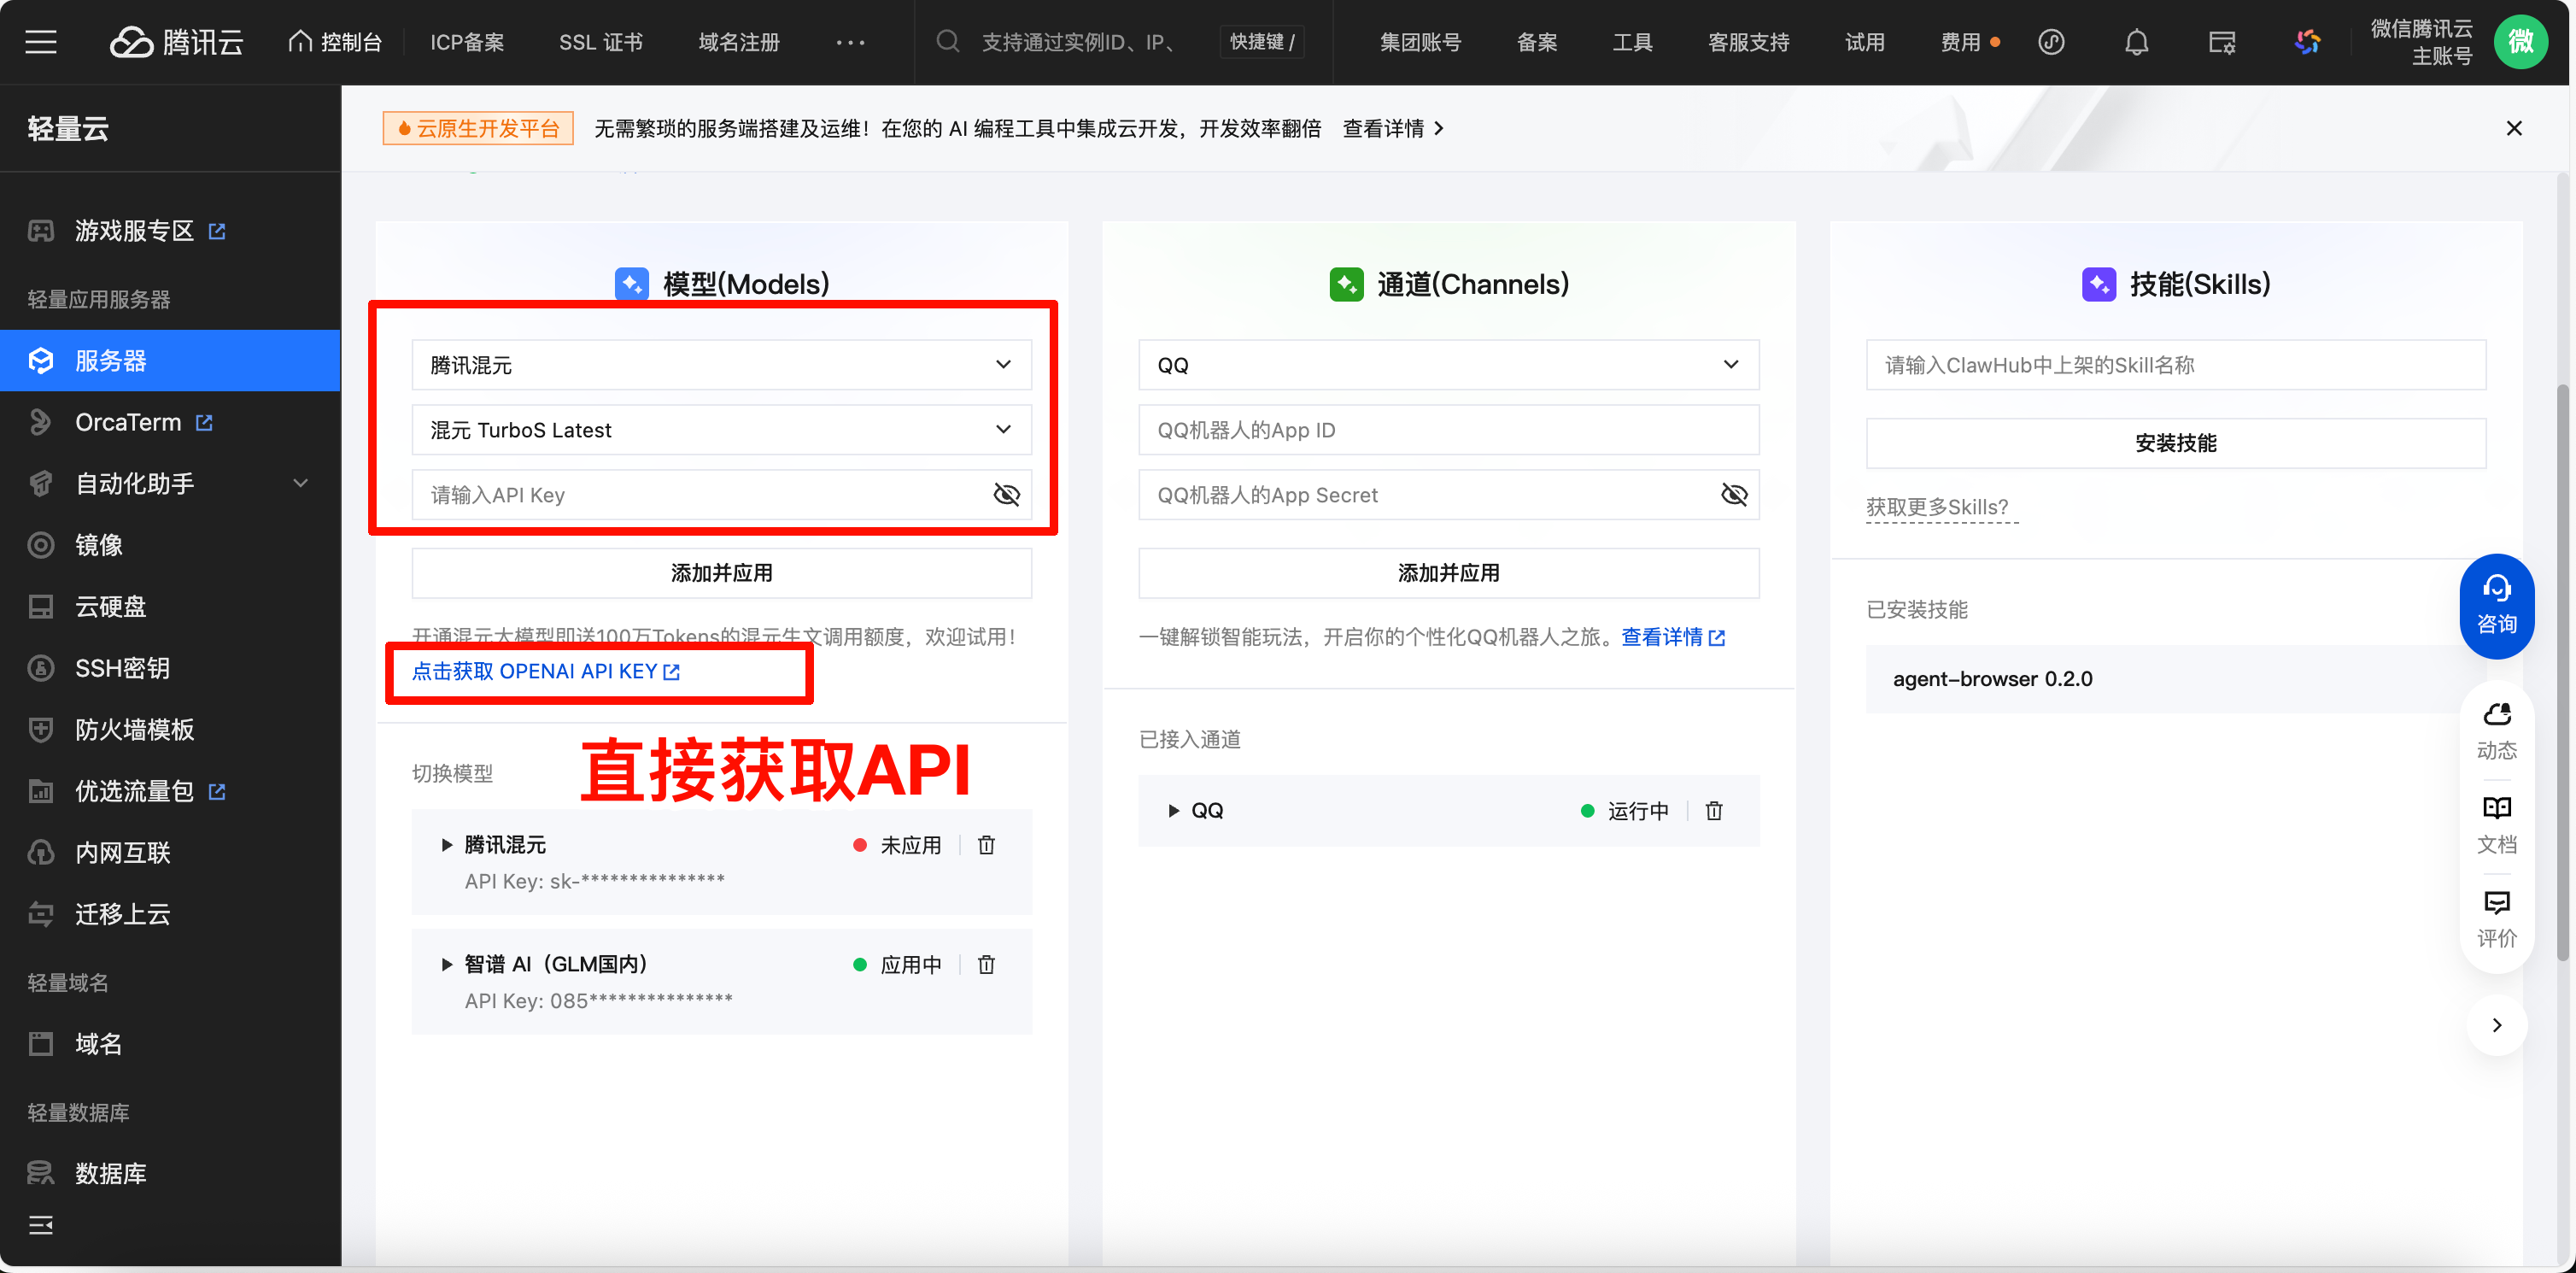Viewport: 2576px width, 1273px height.
Task: Select 镜像 in the sidebar
Action: pyautogui.click(x=98, y=545)
